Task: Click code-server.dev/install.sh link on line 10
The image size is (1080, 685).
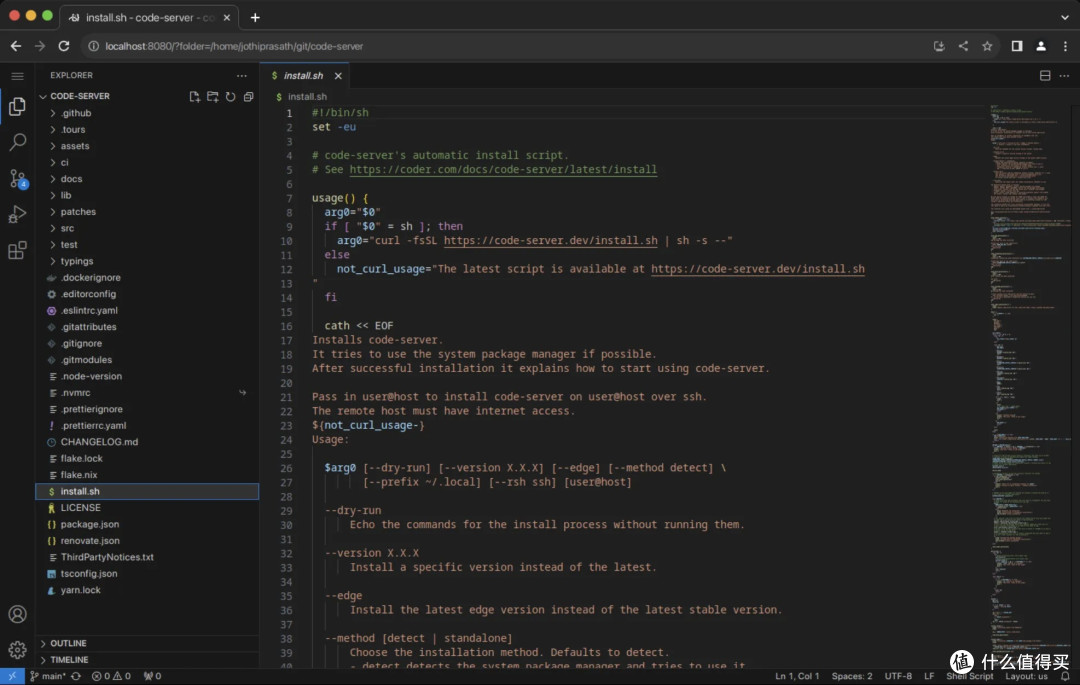Action: pos(550,241)
